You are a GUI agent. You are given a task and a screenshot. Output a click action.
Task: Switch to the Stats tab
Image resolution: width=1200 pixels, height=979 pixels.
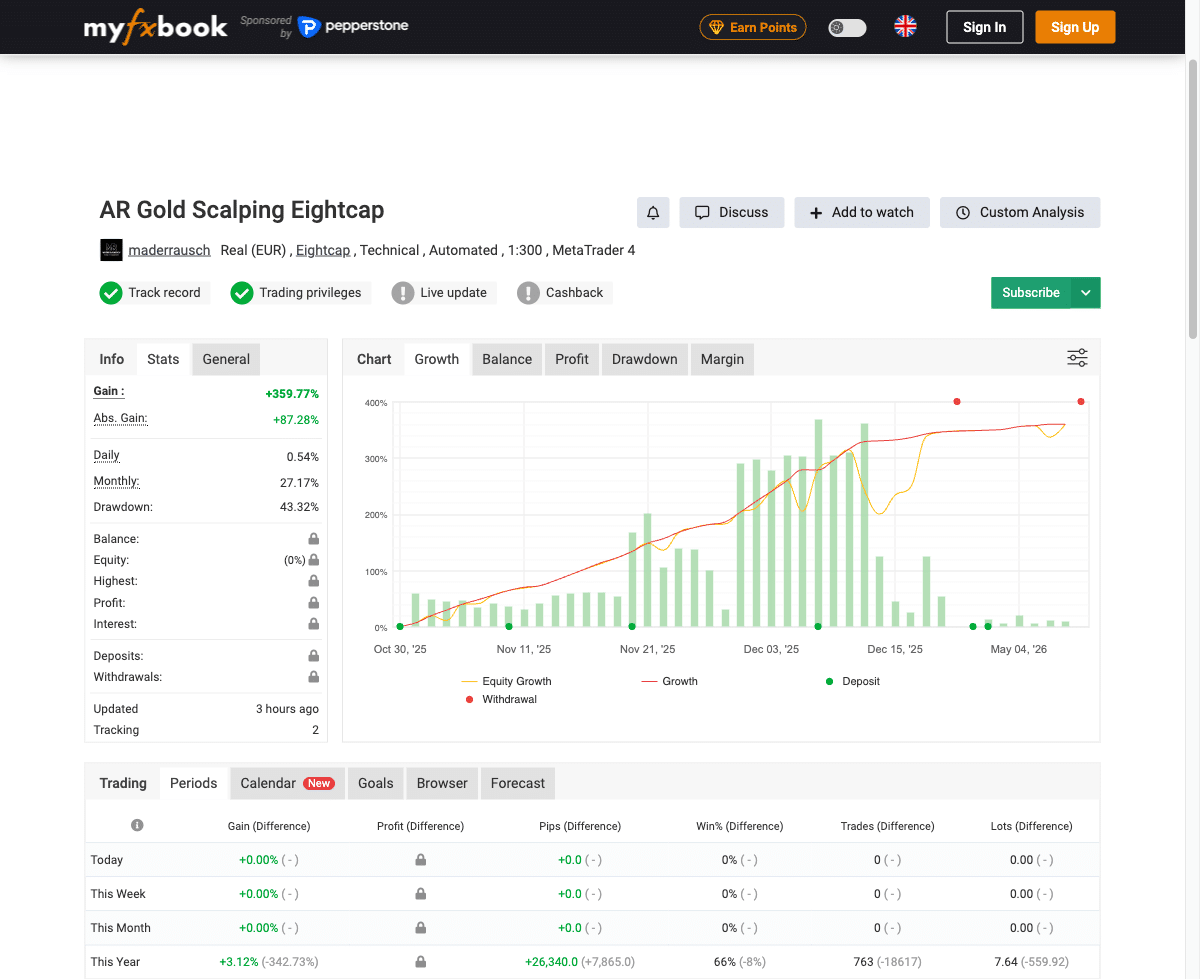click(x=163, y=359)
